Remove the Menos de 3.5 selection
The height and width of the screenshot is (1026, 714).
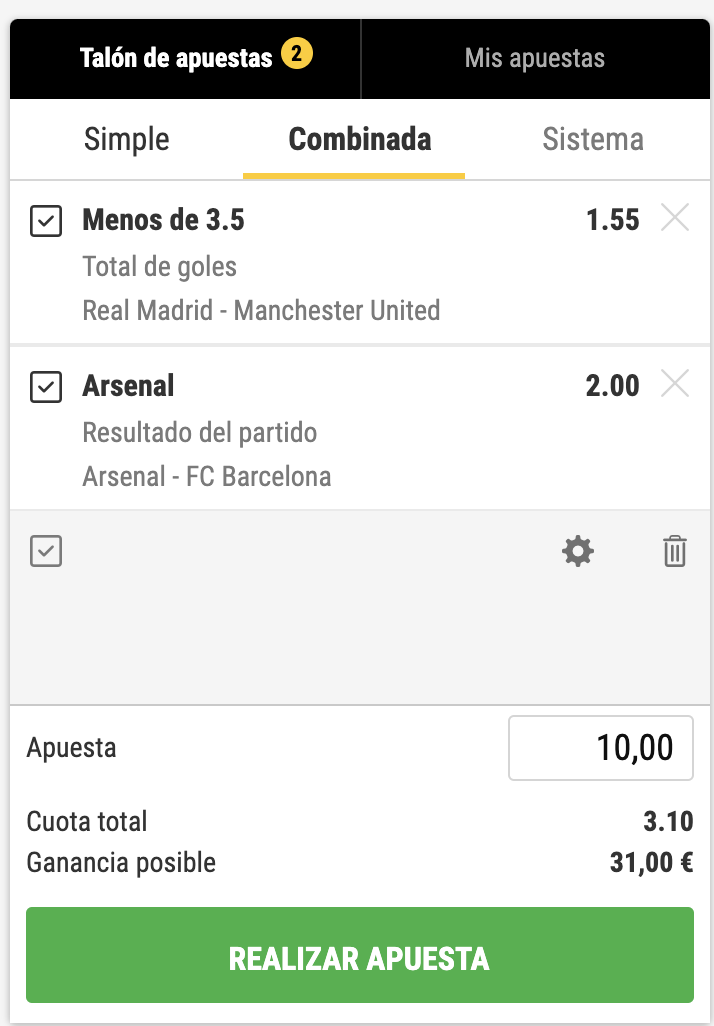[675, 218]
